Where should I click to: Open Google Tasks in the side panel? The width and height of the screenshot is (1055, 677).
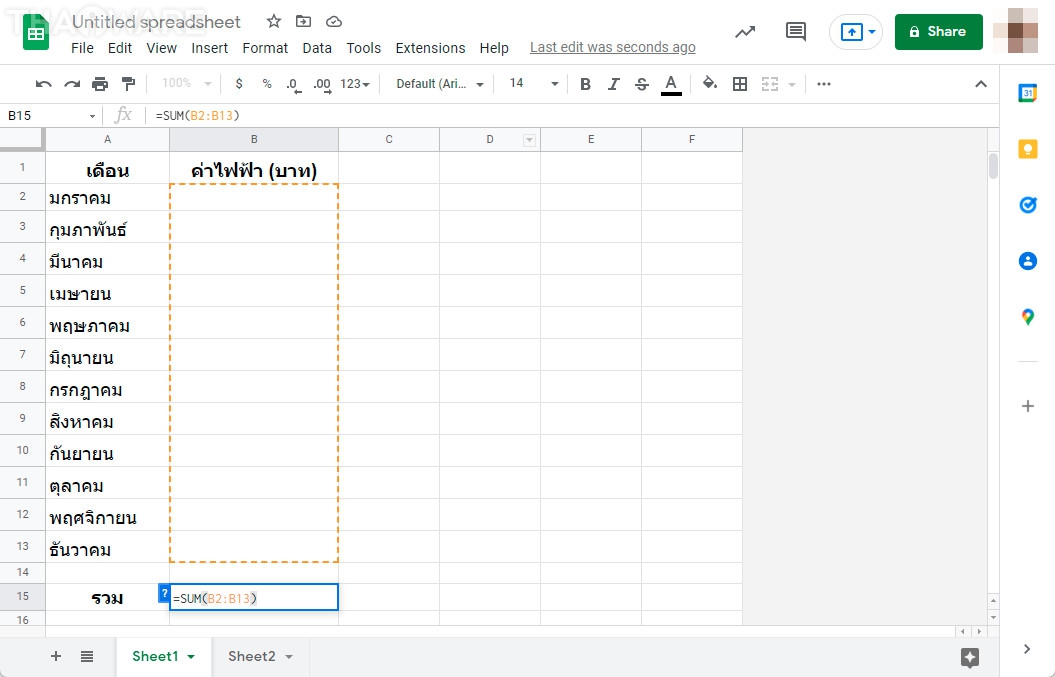[x=1027, y=205]
